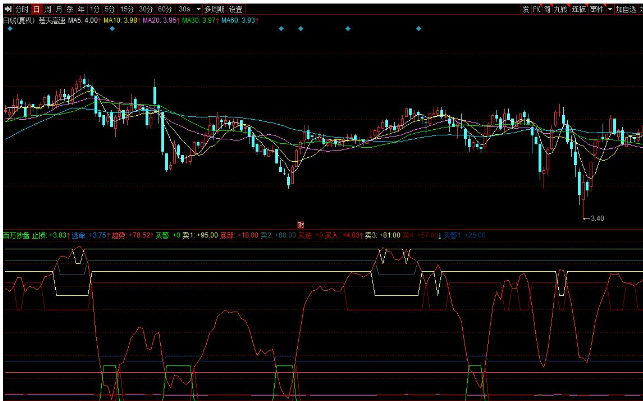Image resolution: width=643 pixels, height=401 pixels.
Task: Open the 设置 settings button
Action: (x=235, y=9)
